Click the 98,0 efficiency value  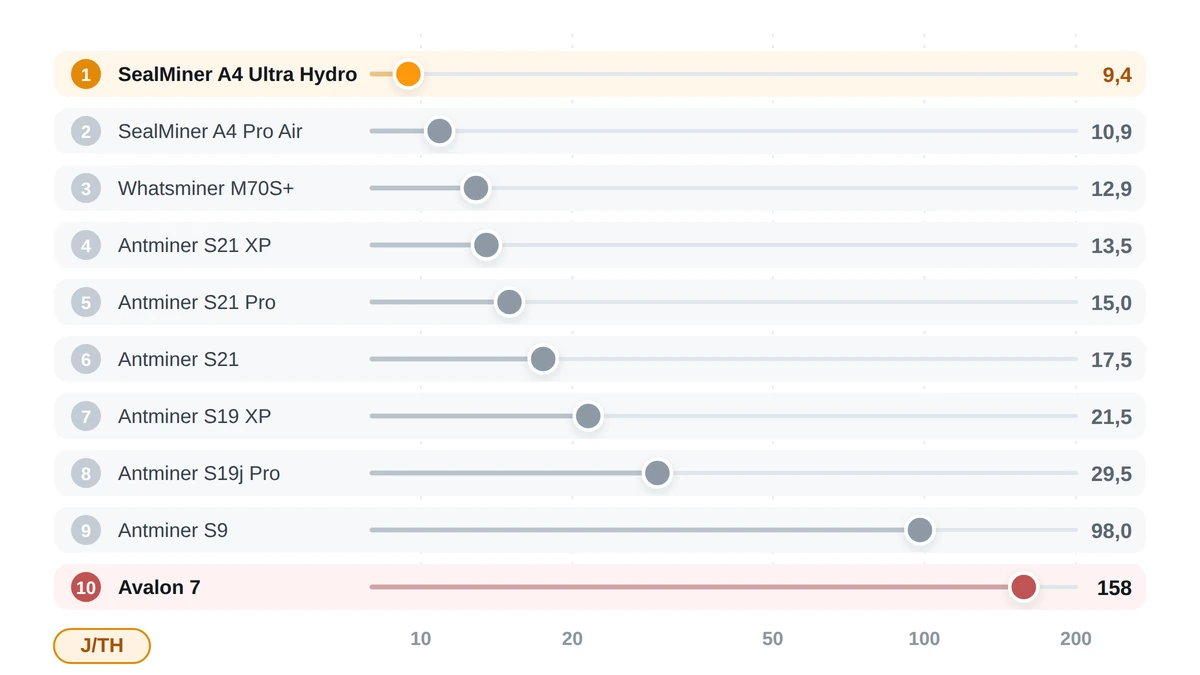point(1111,531)
